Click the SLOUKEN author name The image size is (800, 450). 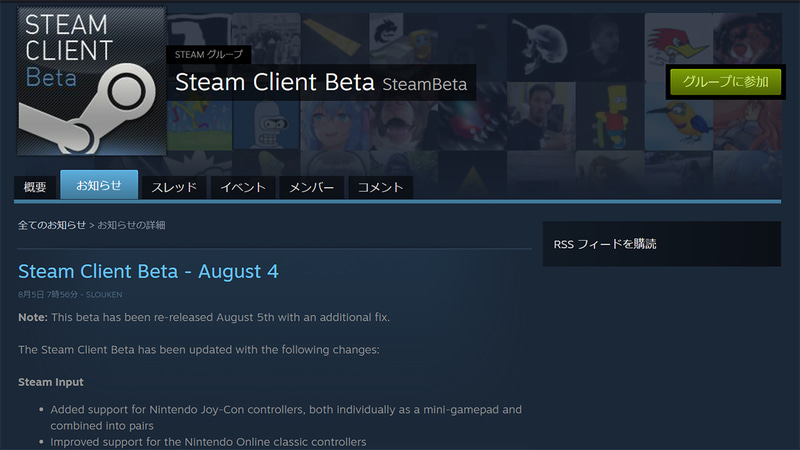(104, 295)
